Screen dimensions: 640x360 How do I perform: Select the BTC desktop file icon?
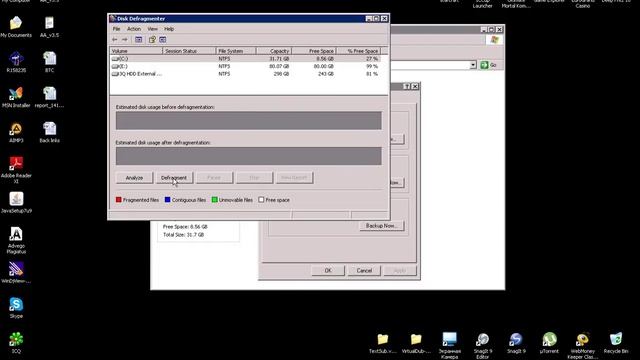[x=49, y=62]
